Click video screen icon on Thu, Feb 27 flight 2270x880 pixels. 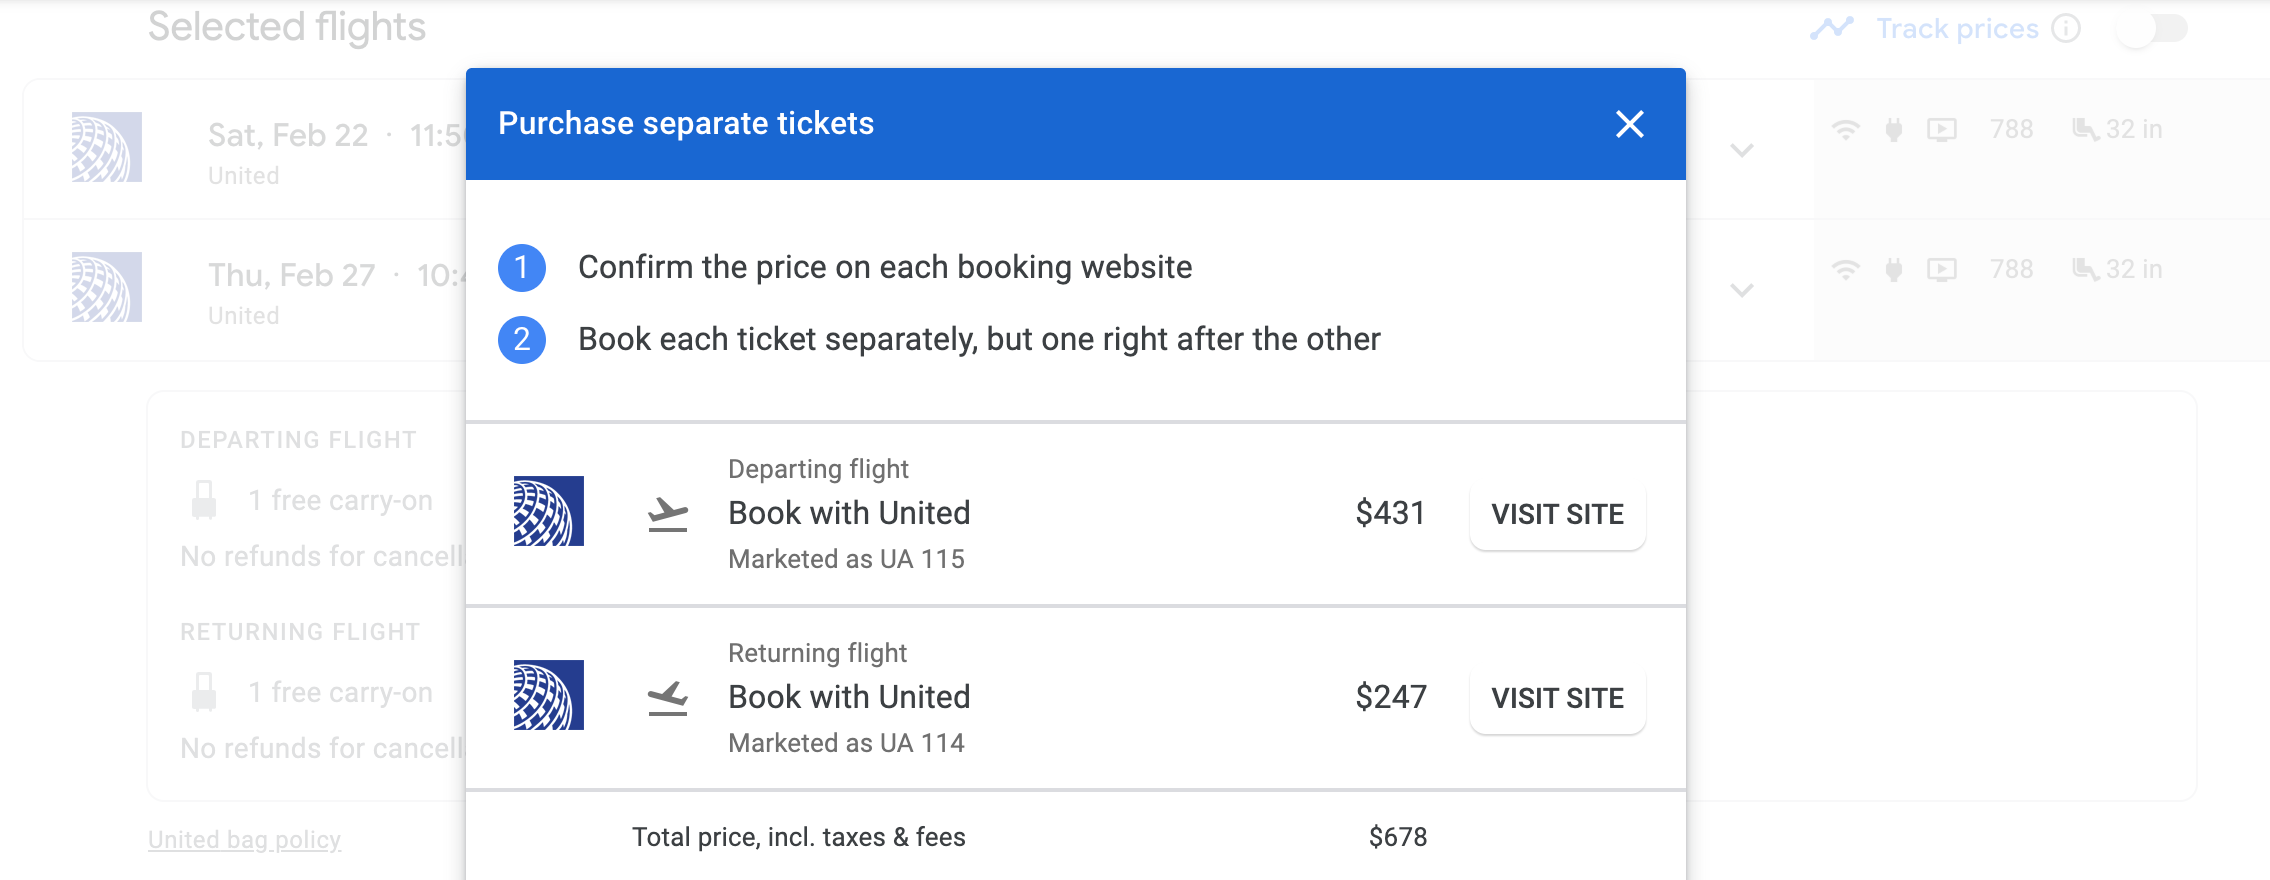1941,269
